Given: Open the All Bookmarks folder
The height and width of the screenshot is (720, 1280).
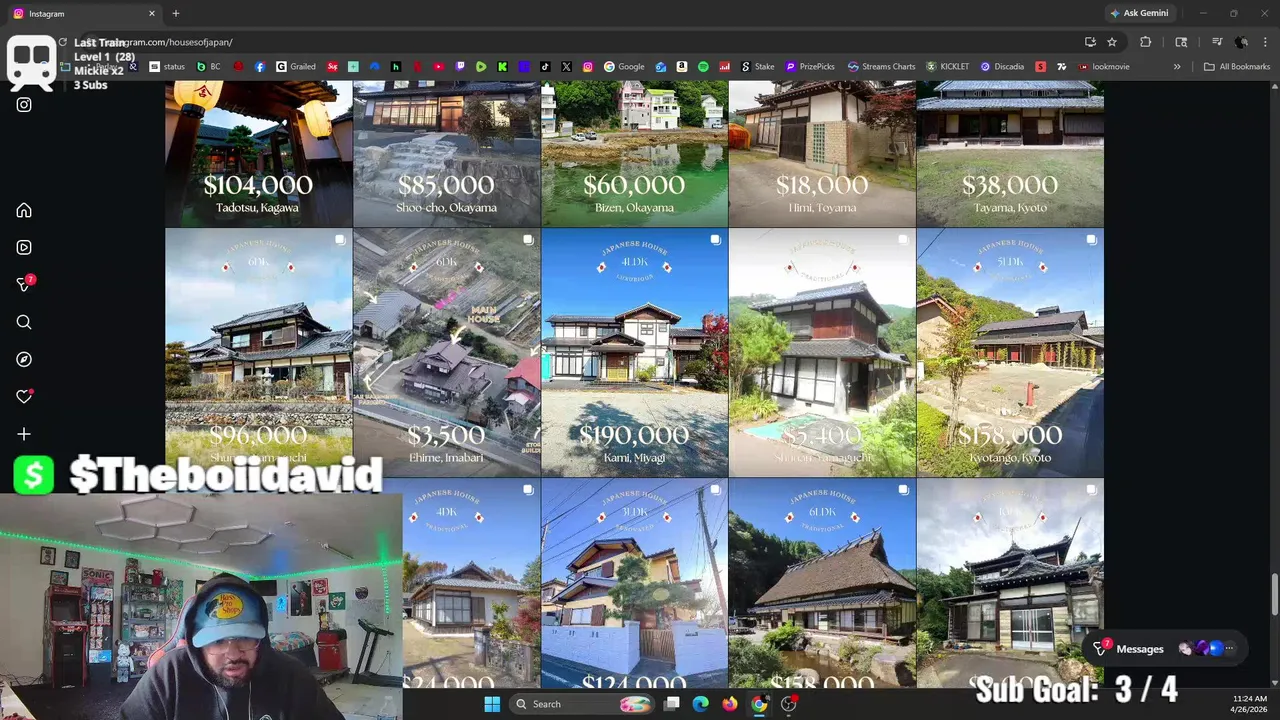Looking at the screenshot, I should (1237, 67).
